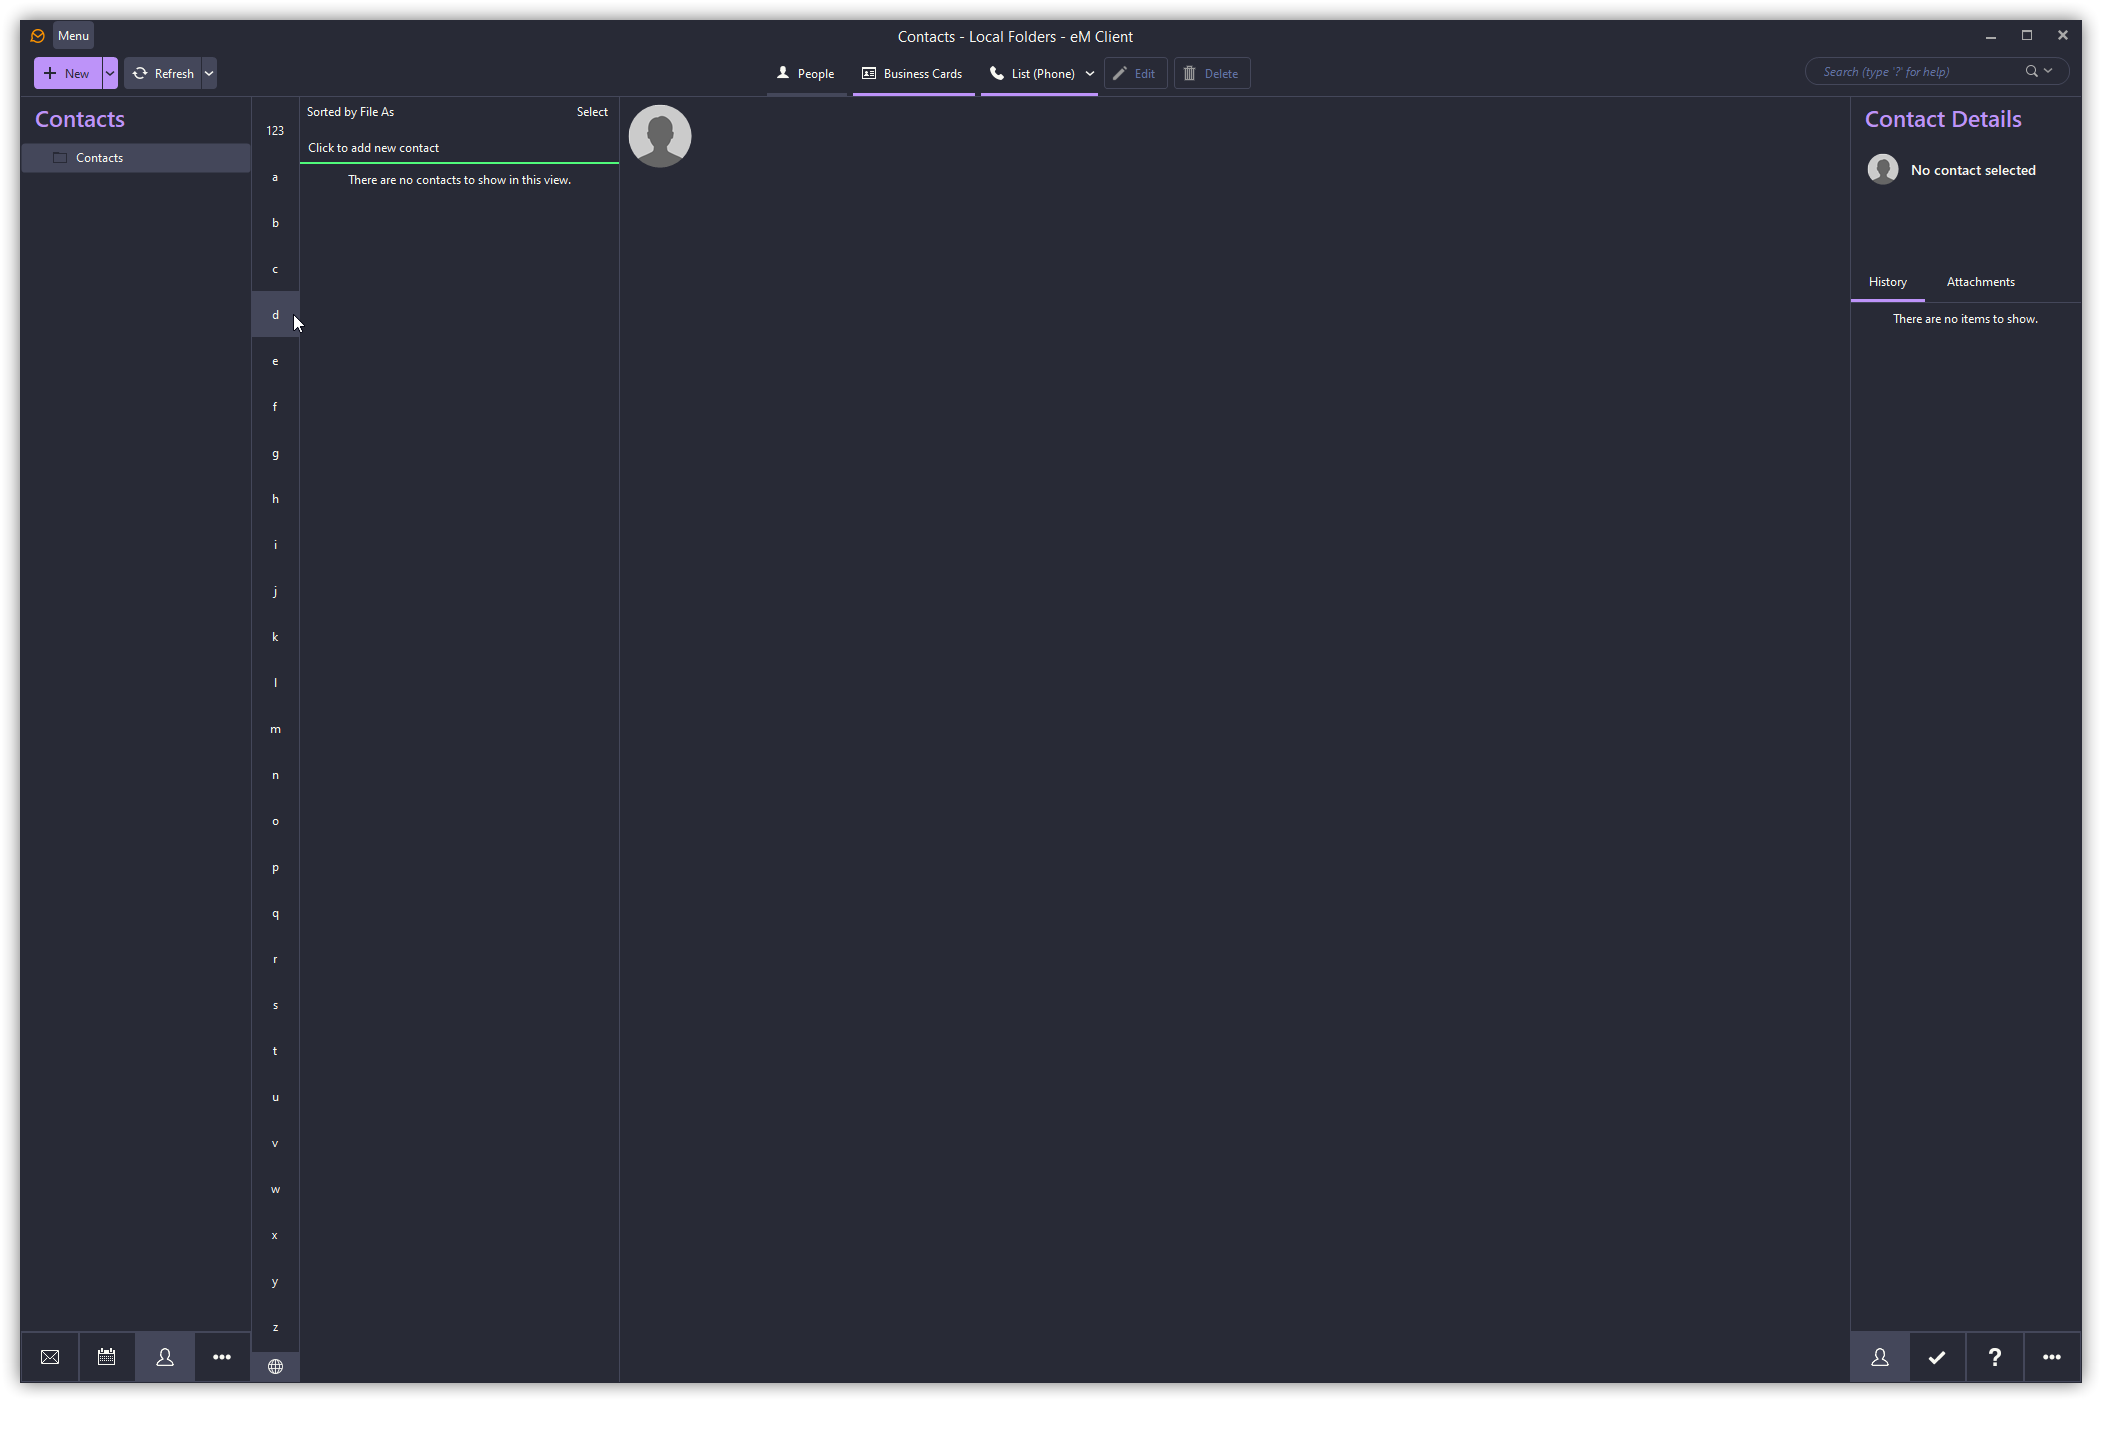Open the History tab

click(x=1887, y=282)
